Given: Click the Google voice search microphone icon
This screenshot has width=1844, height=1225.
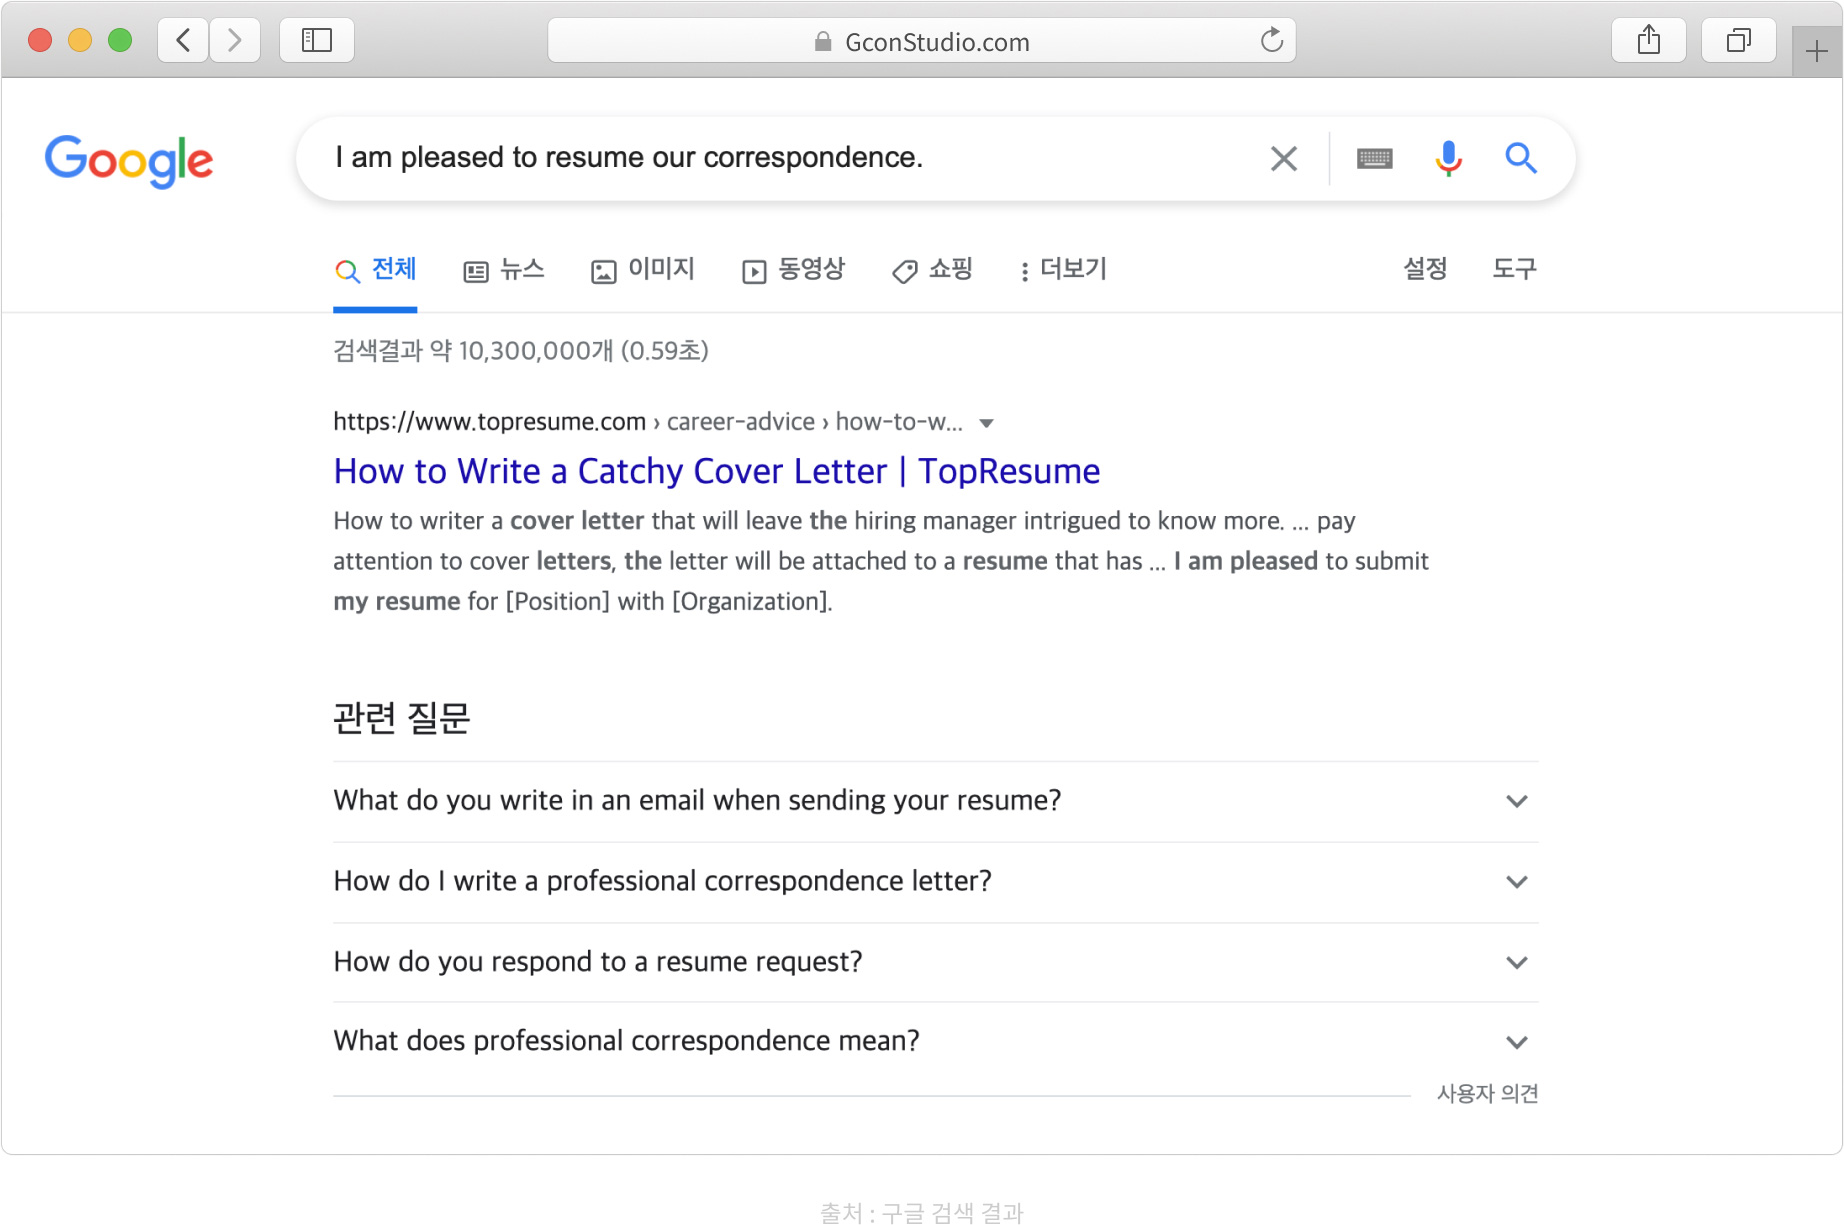Looking at the screenshot, I should tap(1447, 158).
